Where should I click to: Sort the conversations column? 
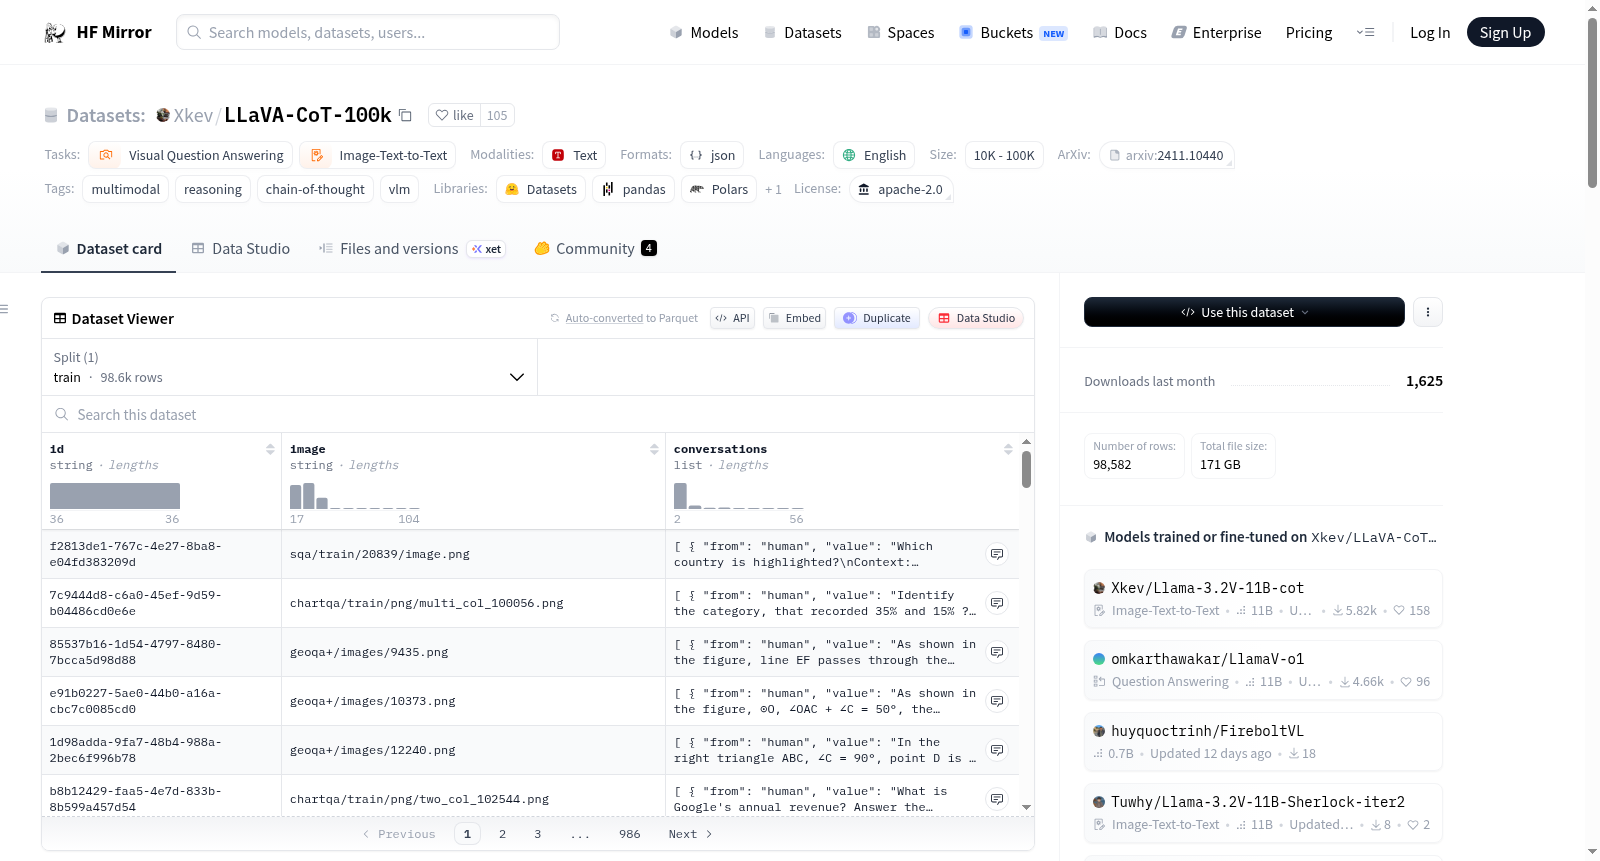click(x=1008, y=449)
